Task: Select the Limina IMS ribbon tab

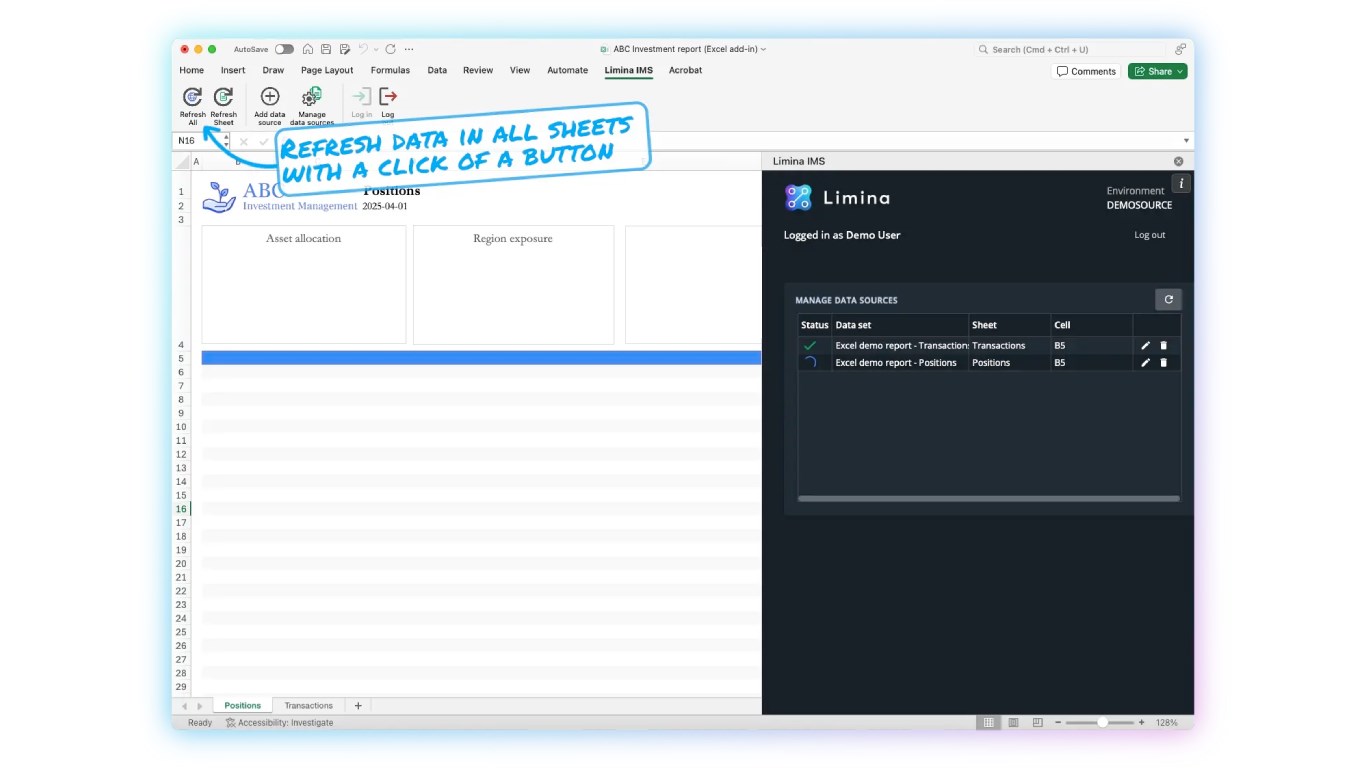Action: point(629,70)
